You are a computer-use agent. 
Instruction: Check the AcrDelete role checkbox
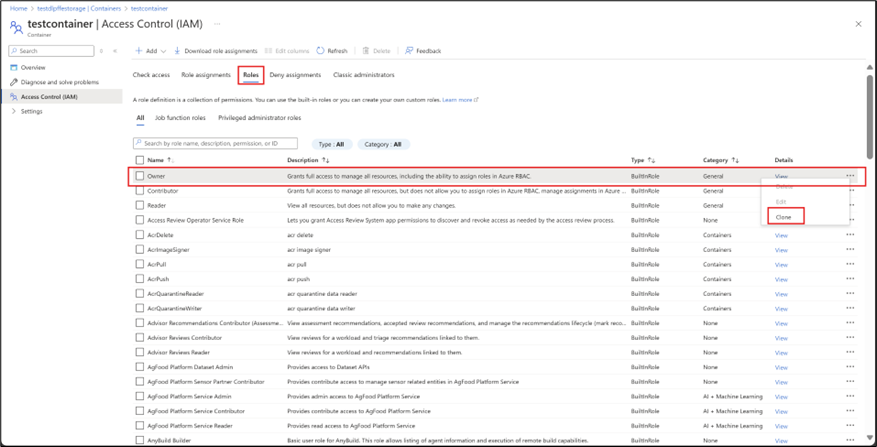pos(140,235)
